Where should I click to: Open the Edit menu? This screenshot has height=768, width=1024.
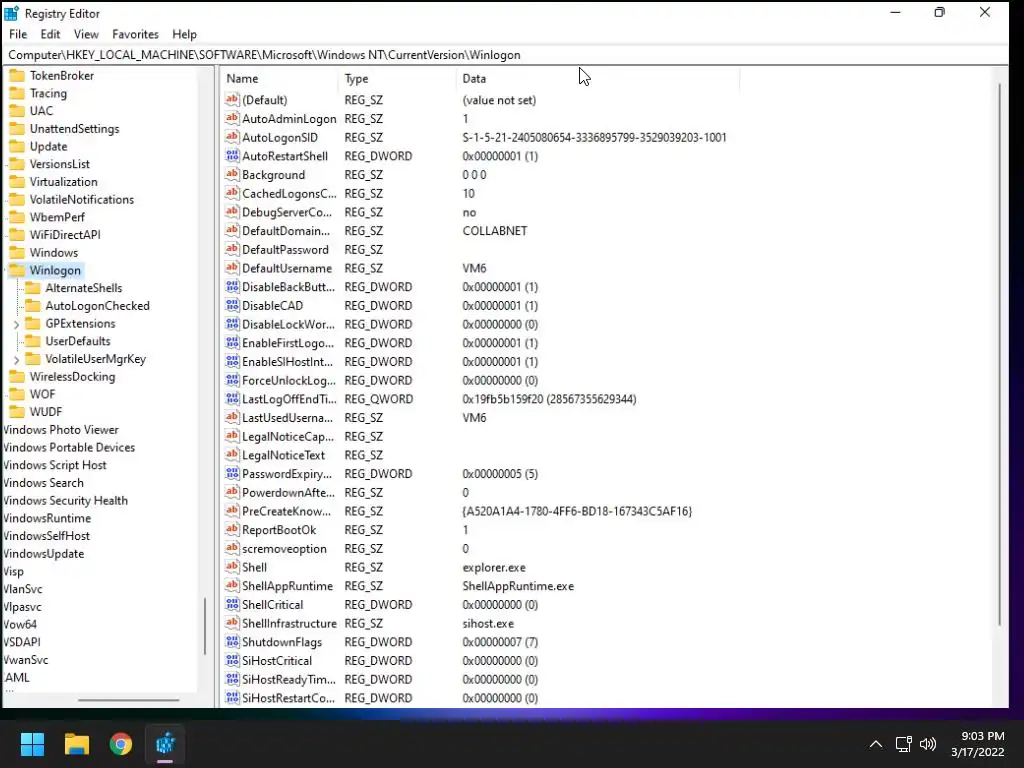(50, 34)
